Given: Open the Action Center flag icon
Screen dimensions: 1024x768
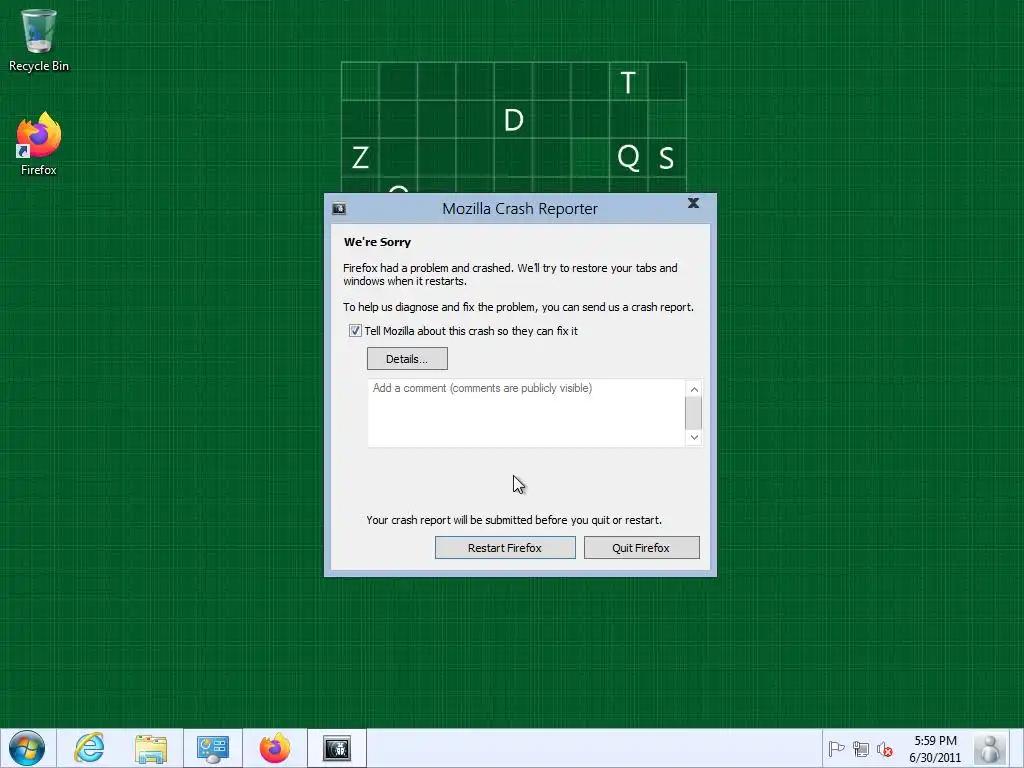Looking at the screenshot, I should coord(836,749).
